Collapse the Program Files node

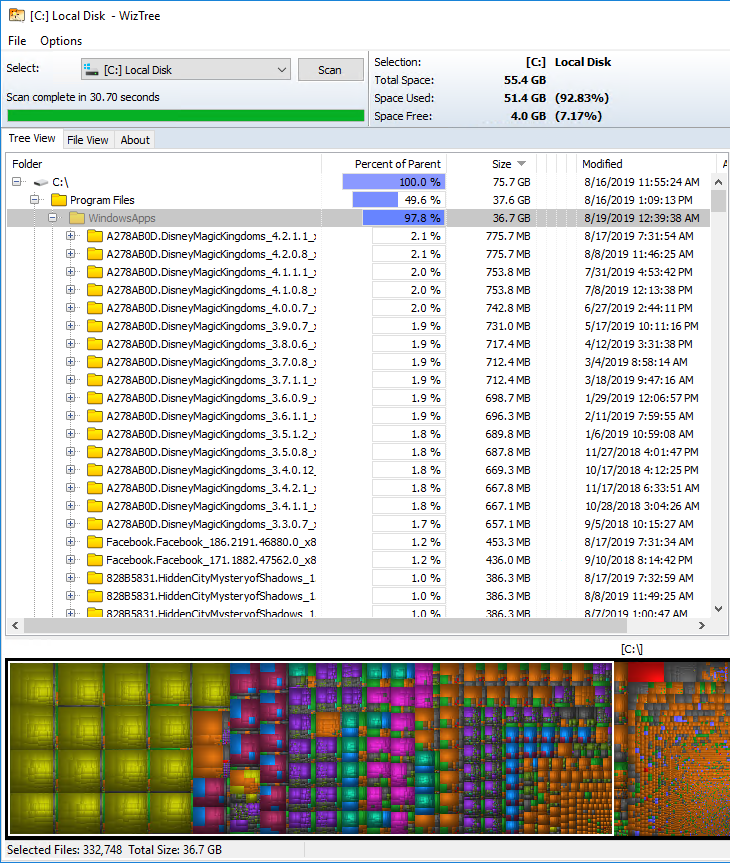(x=35, y=200)
